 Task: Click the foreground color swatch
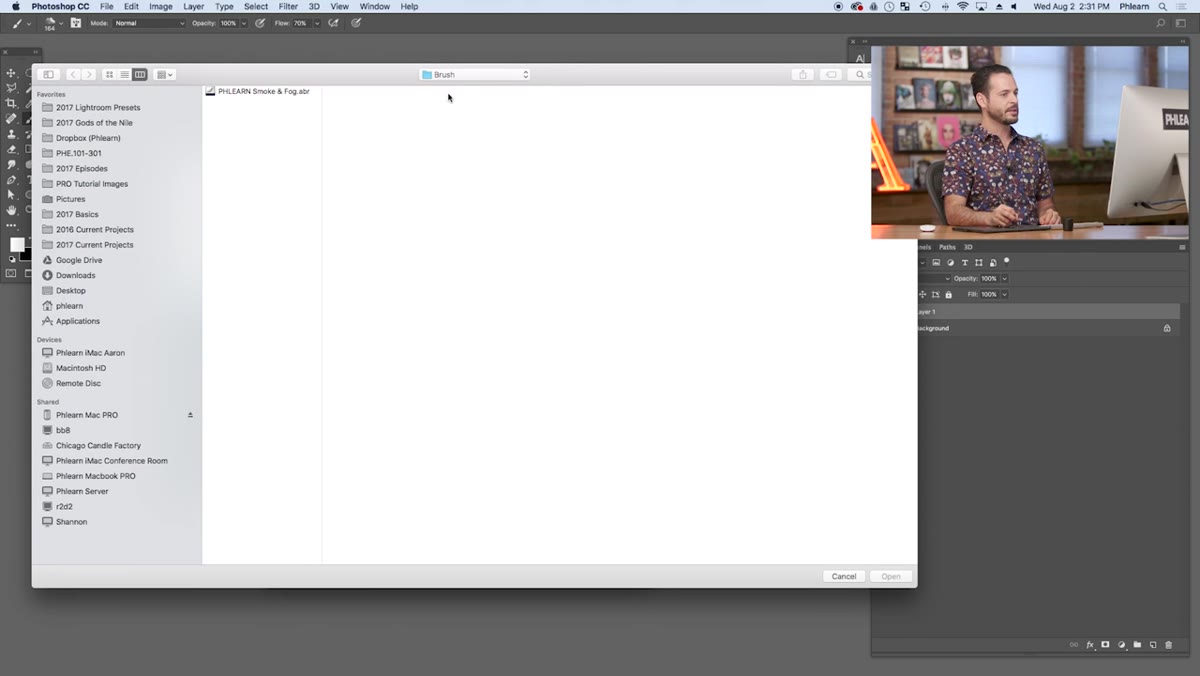[17, 245]
